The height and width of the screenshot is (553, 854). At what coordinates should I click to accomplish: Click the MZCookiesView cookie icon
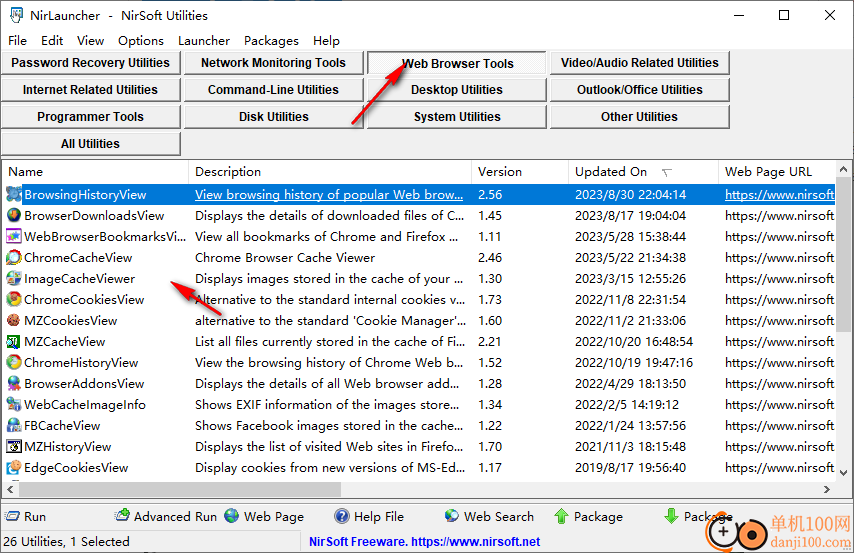14,320
